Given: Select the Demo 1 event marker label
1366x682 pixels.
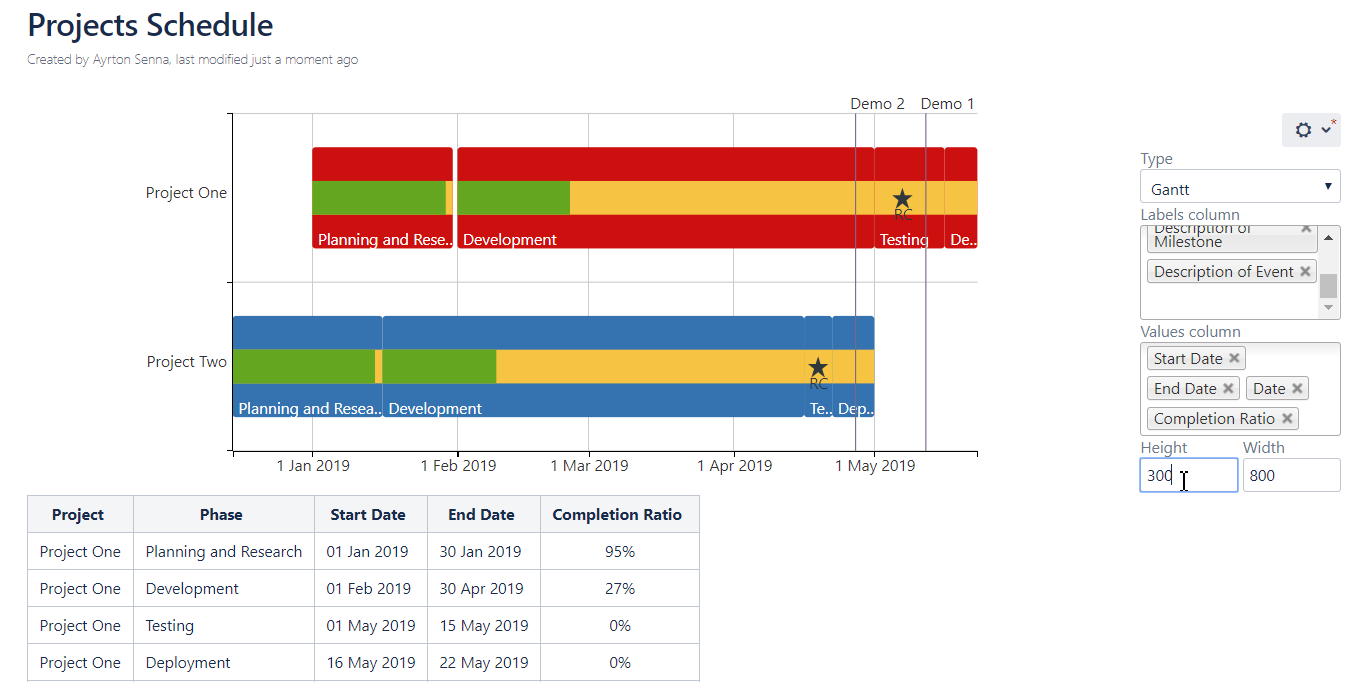Looking at the screenshot, I should pos(946,104).
